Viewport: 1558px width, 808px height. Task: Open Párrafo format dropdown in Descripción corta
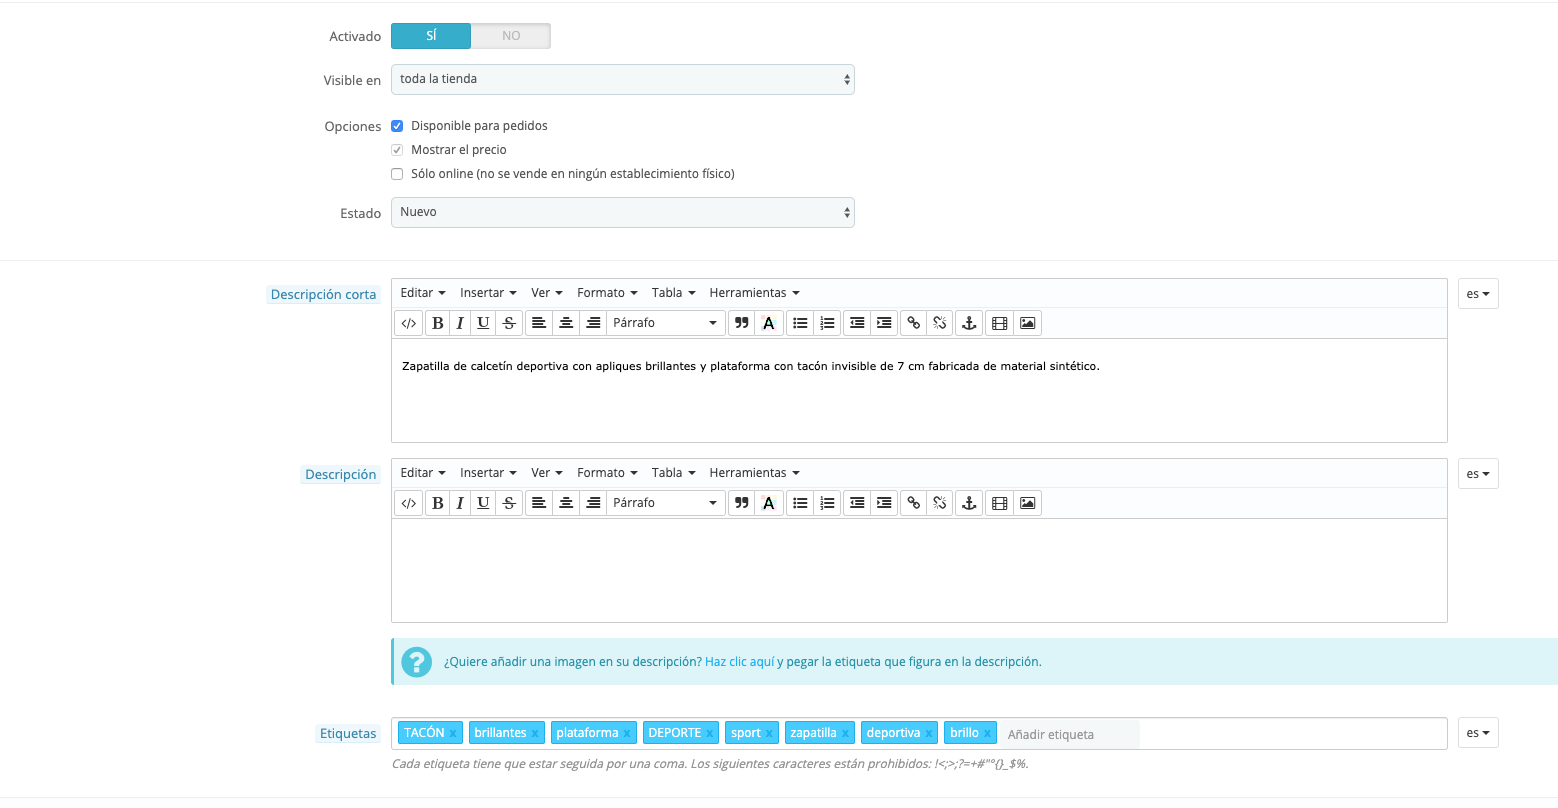pyautogui.click(x=665, y=323)
